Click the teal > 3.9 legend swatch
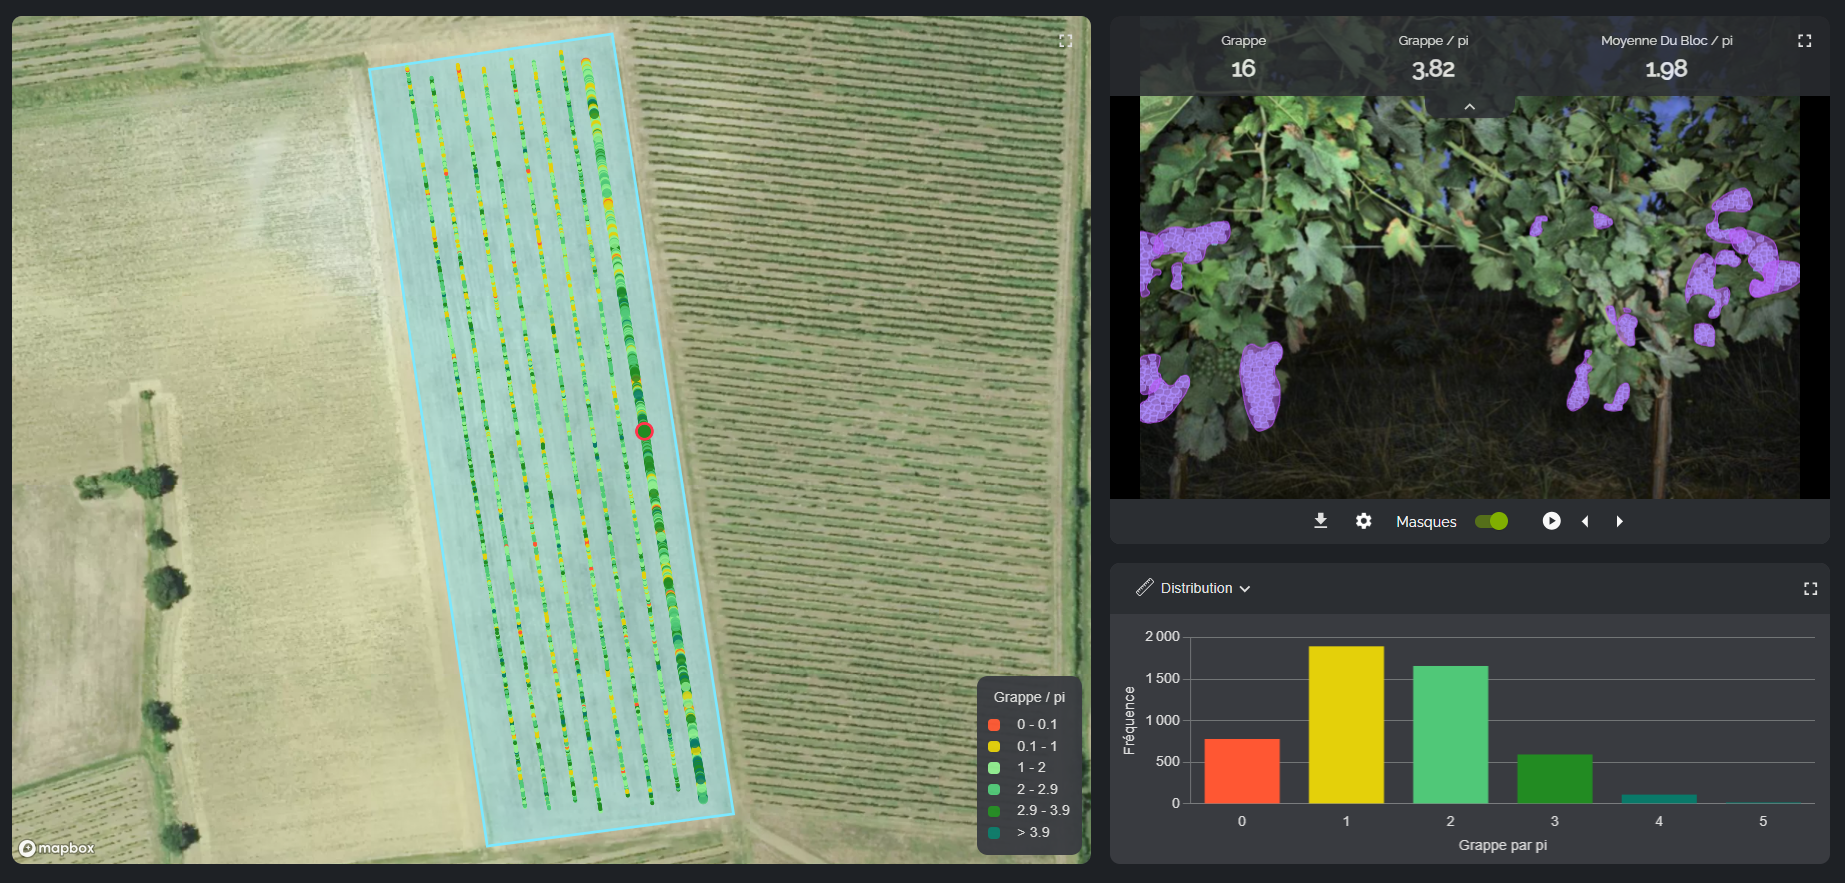1845x883 pixels. click(994, 832)
